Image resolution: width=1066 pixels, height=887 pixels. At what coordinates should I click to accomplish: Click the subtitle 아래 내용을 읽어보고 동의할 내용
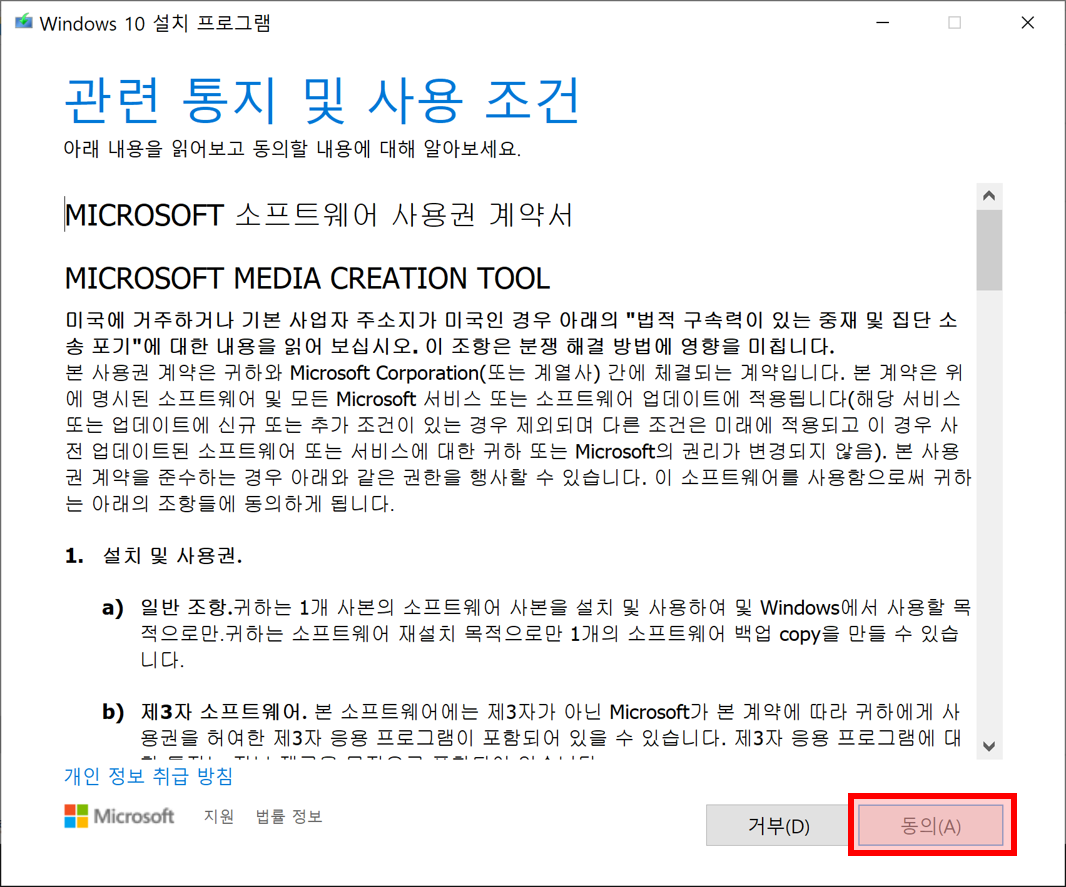tap(292, 149)
